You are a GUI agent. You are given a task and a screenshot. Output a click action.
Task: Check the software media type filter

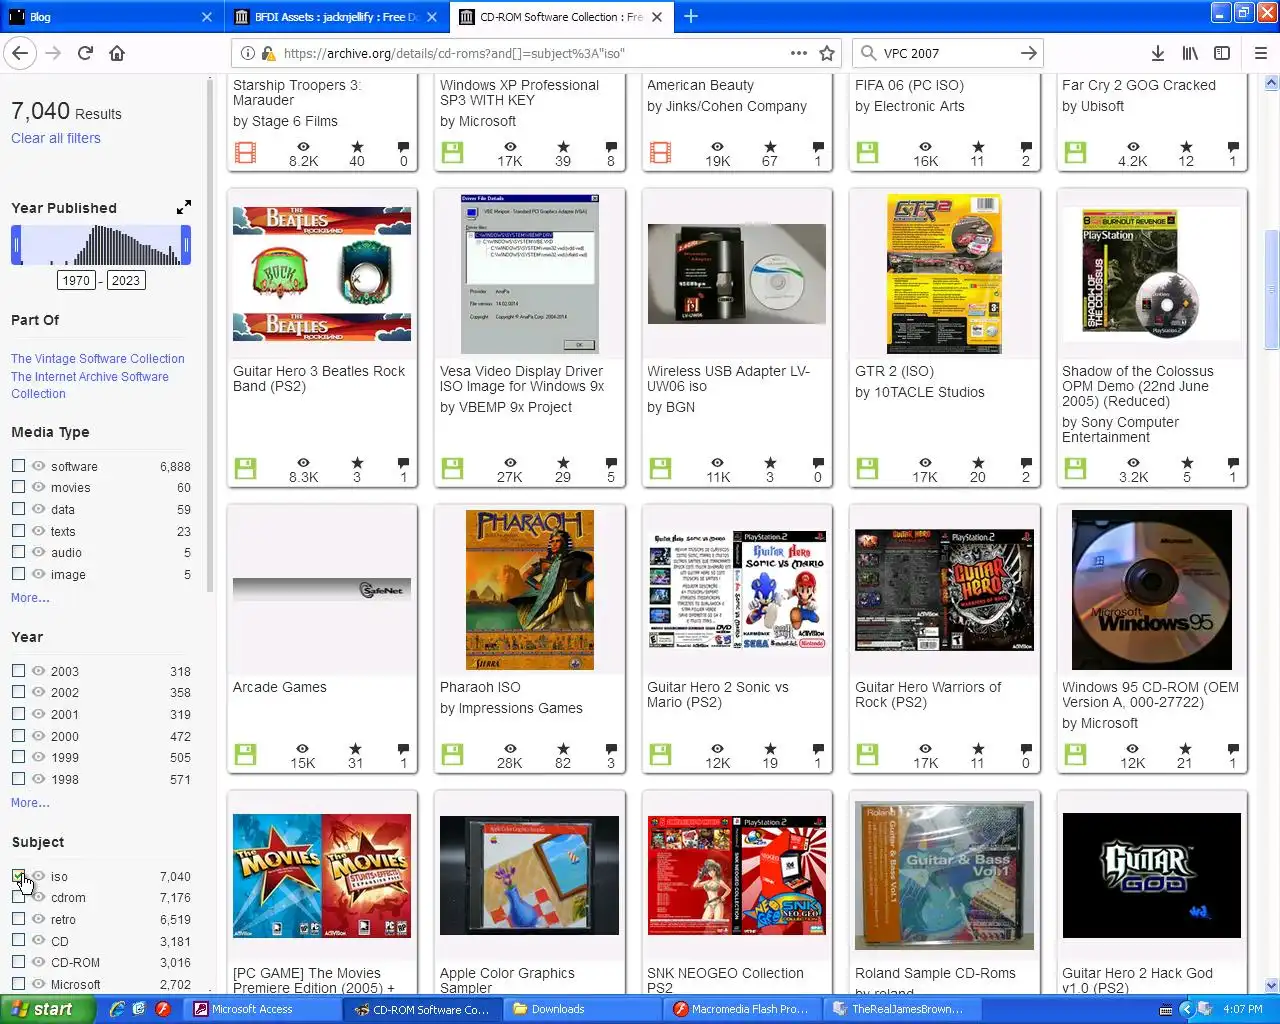click(x=18, y=466)
